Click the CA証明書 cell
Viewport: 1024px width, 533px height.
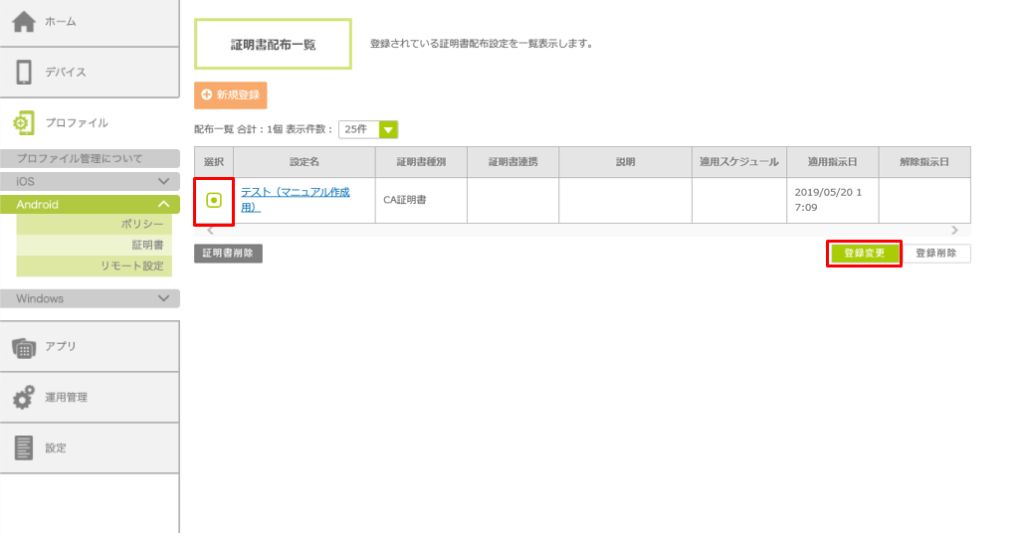tap(421, 200)
